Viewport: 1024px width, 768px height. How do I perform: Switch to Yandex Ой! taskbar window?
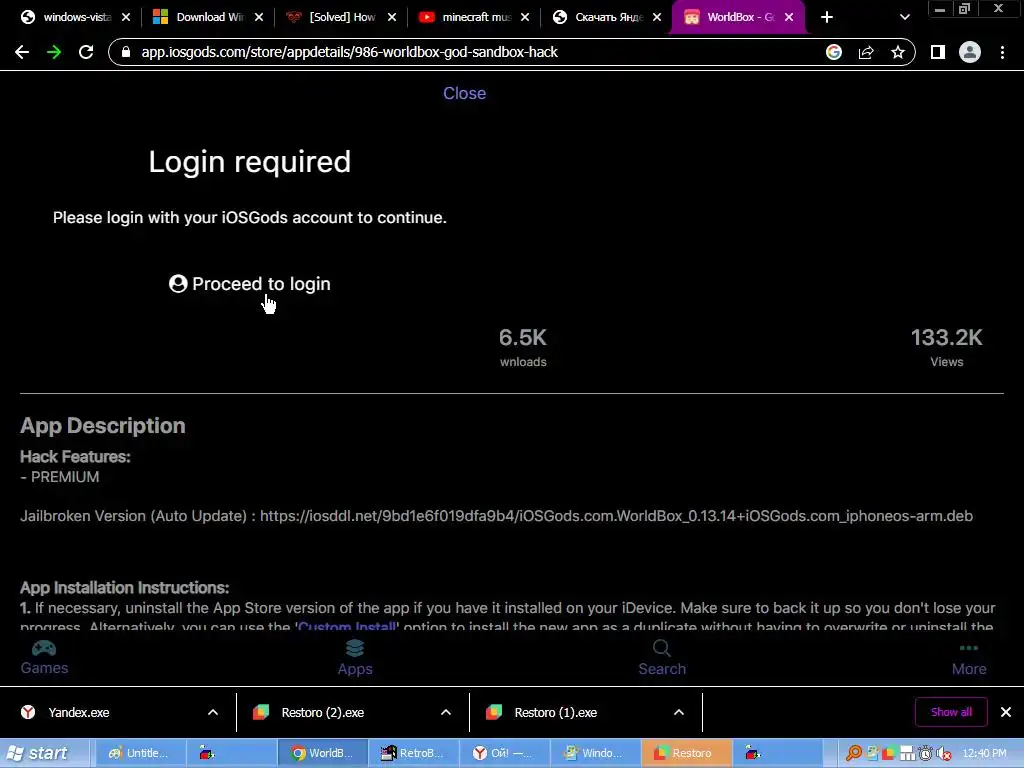[x=504, y=754]
